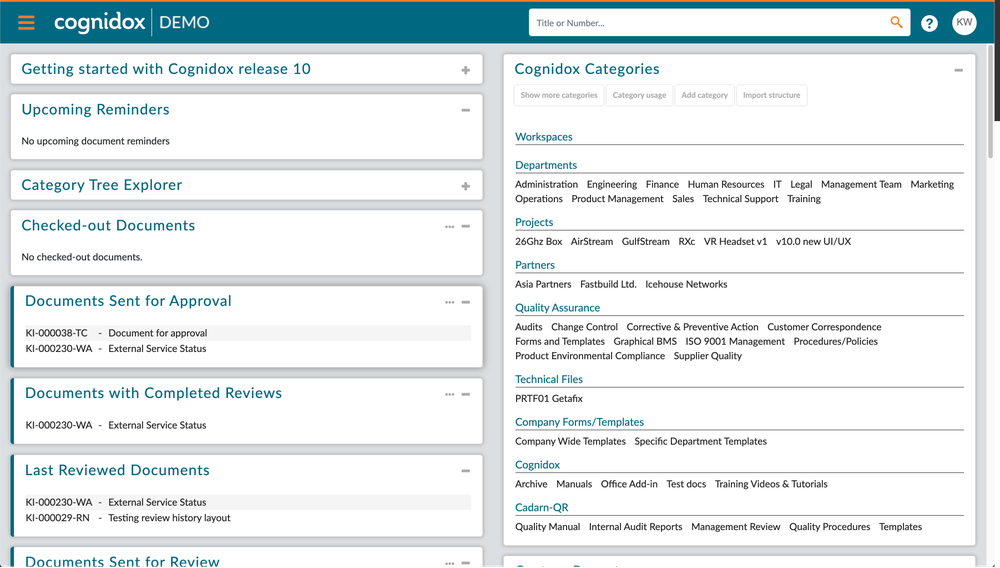Collapse the Cognidox Categories panel
Viewport: 1000px width, 568px height.
click(x=958, y=70)
